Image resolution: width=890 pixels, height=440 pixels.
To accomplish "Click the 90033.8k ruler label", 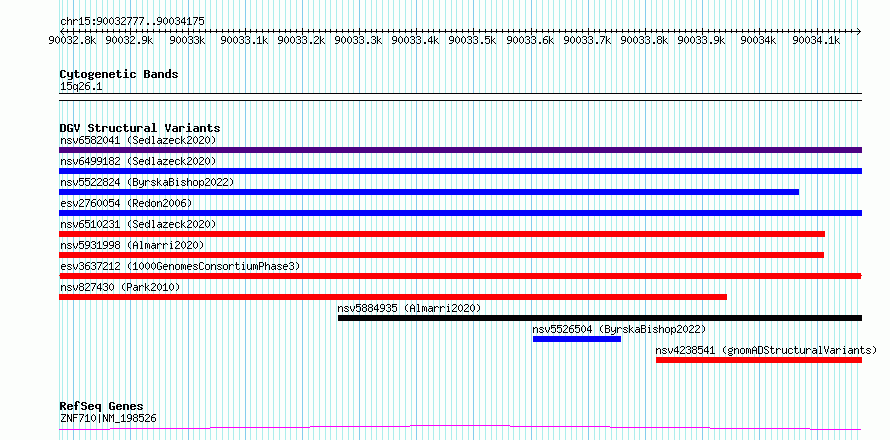I will point(645,40).
